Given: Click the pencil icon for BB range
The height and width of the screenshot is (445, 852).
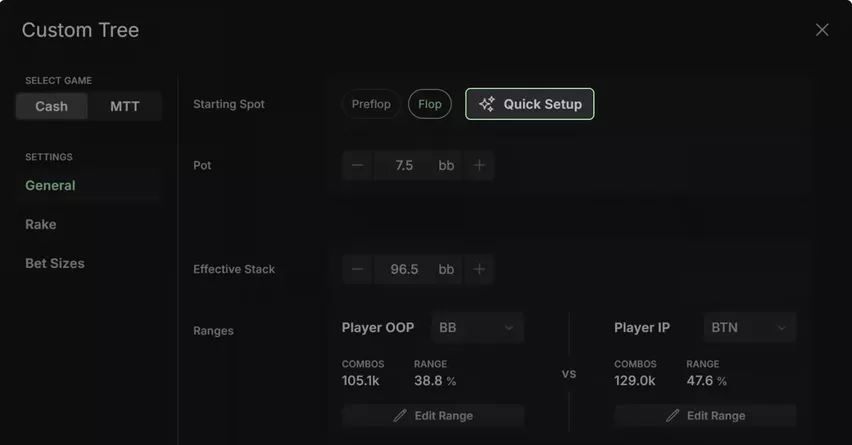Looking at the screenshot, I should 400,416.
